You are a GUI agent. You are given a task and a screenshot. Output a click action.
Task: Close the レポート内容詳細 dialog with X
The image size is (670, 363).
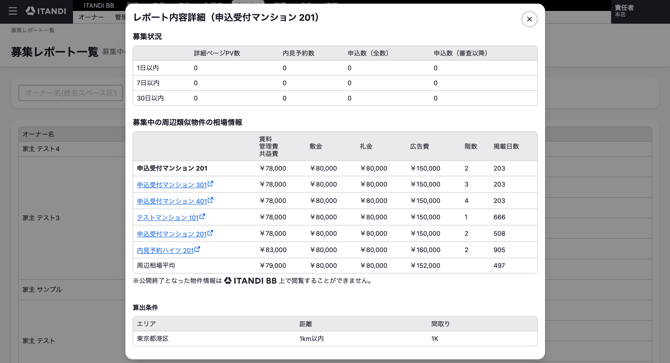pos(529,19)
